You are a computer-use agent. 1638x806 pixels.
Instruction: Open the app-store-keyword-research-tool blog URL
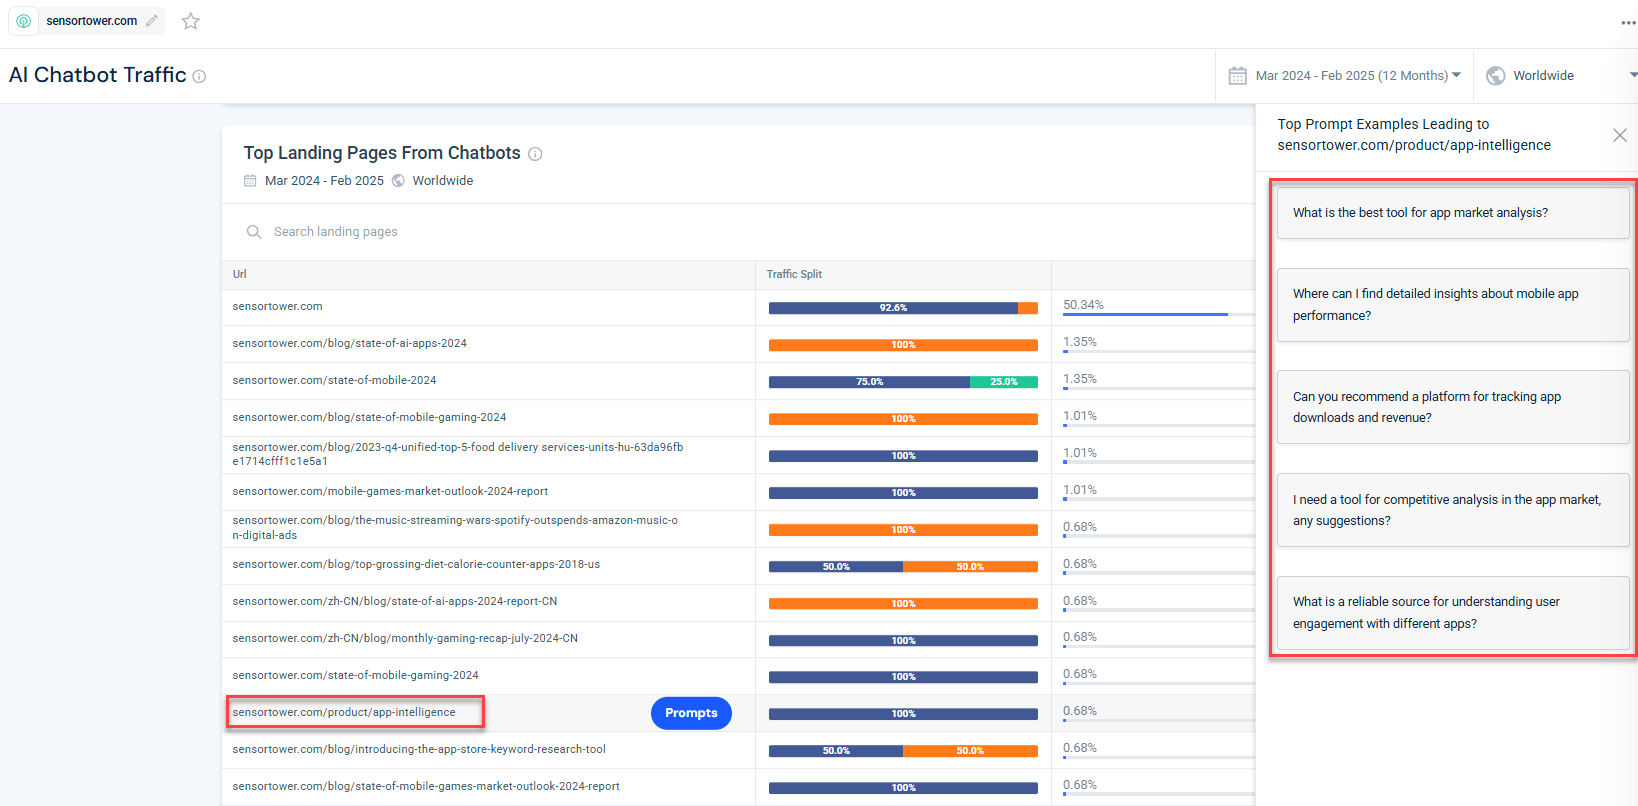419,749
